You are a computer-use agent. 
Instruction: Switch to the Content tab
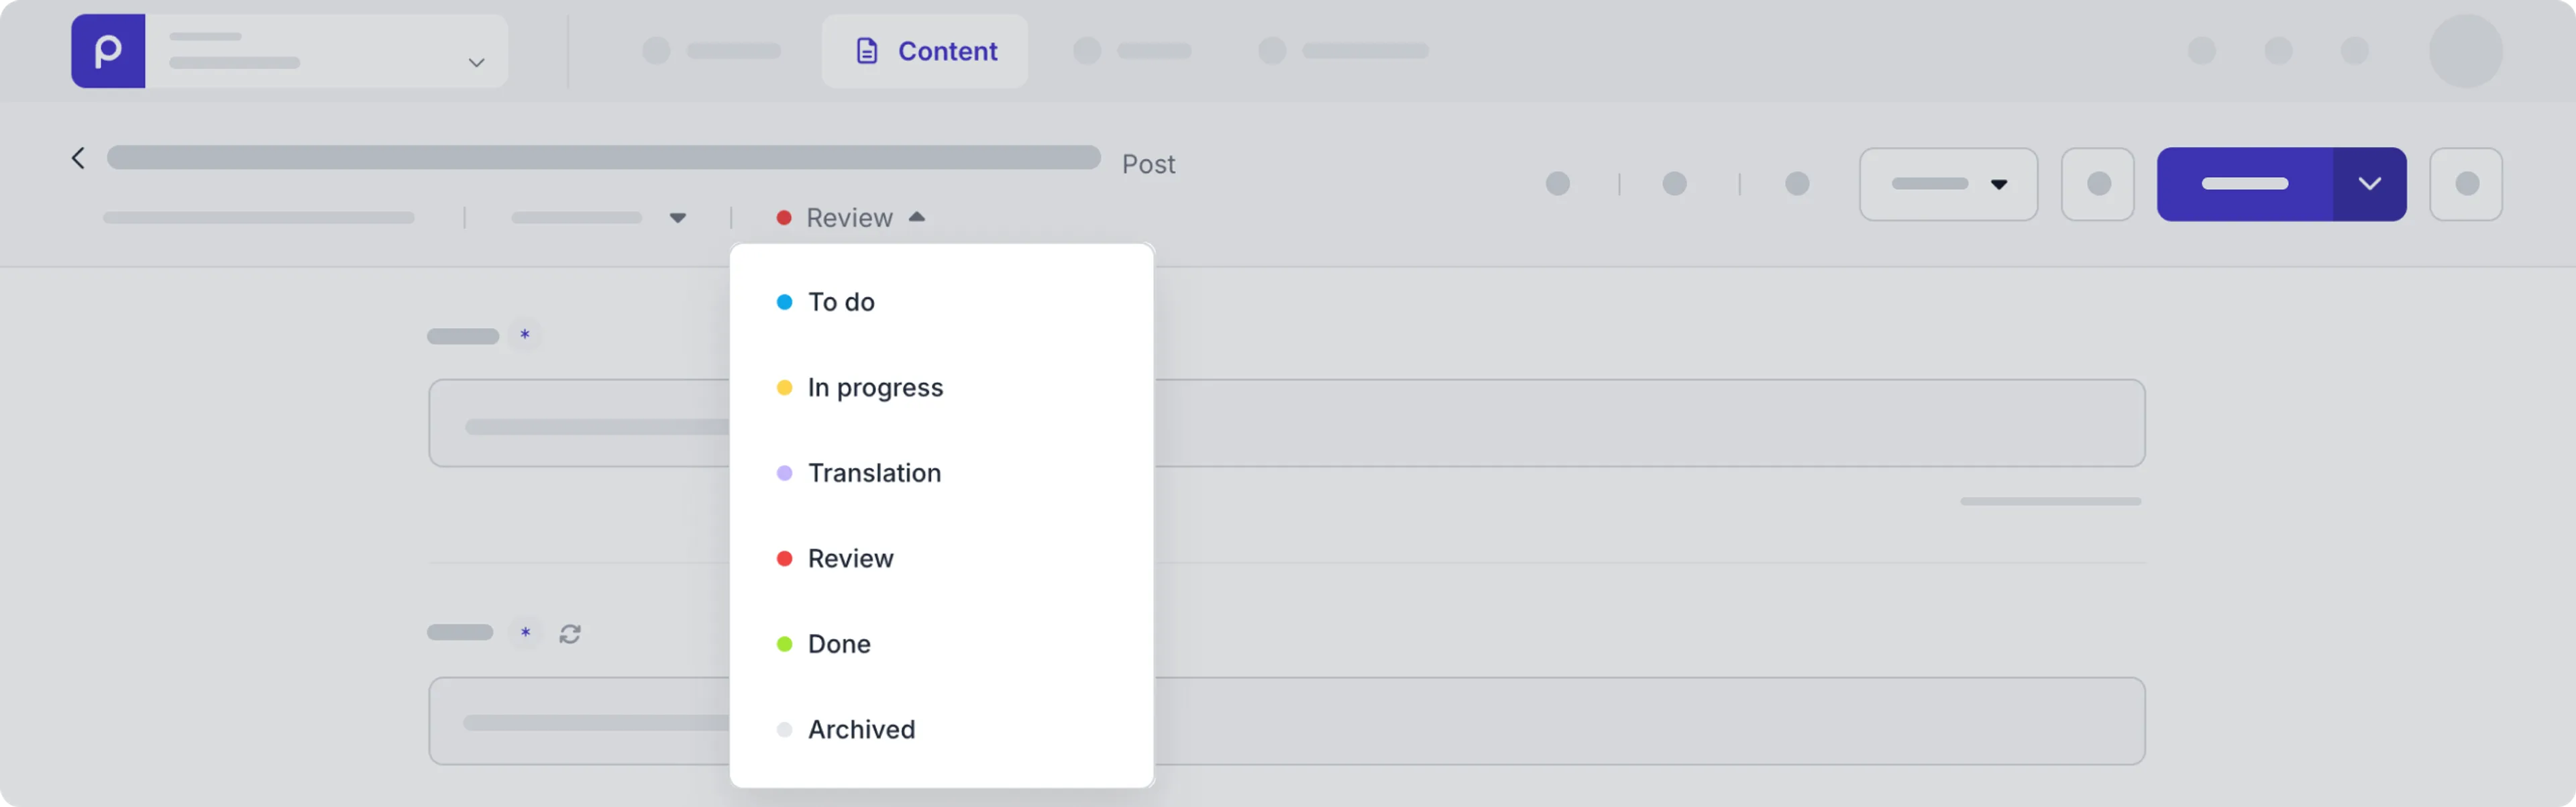tap(924, 51)
